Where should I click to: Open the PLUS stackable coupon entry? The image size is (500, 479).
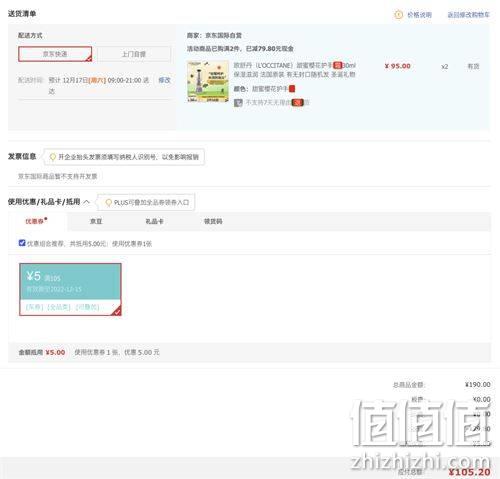pos(151,202)
